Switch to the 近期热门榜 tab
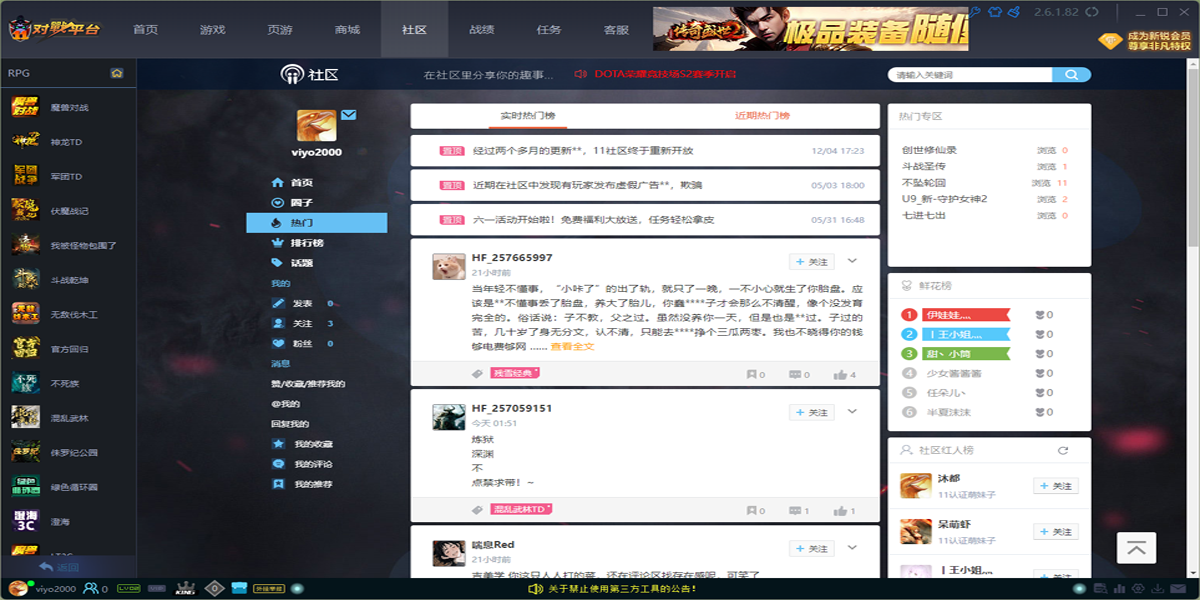 (762, 116)
